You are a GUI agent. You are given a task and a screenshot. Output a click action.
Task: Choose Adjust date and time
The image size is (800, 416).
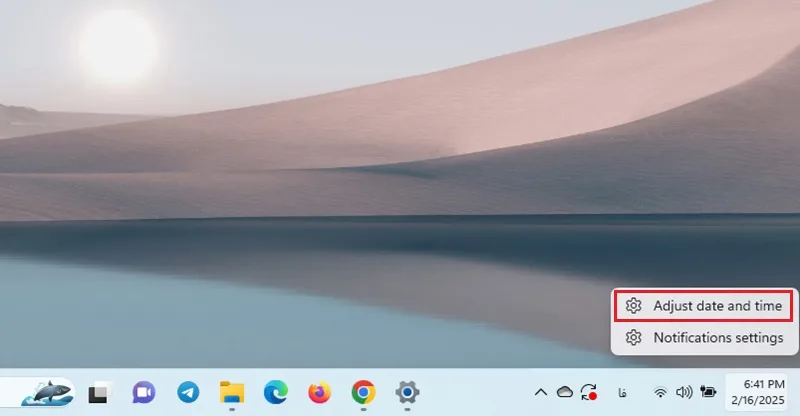[x=704, y=306]
